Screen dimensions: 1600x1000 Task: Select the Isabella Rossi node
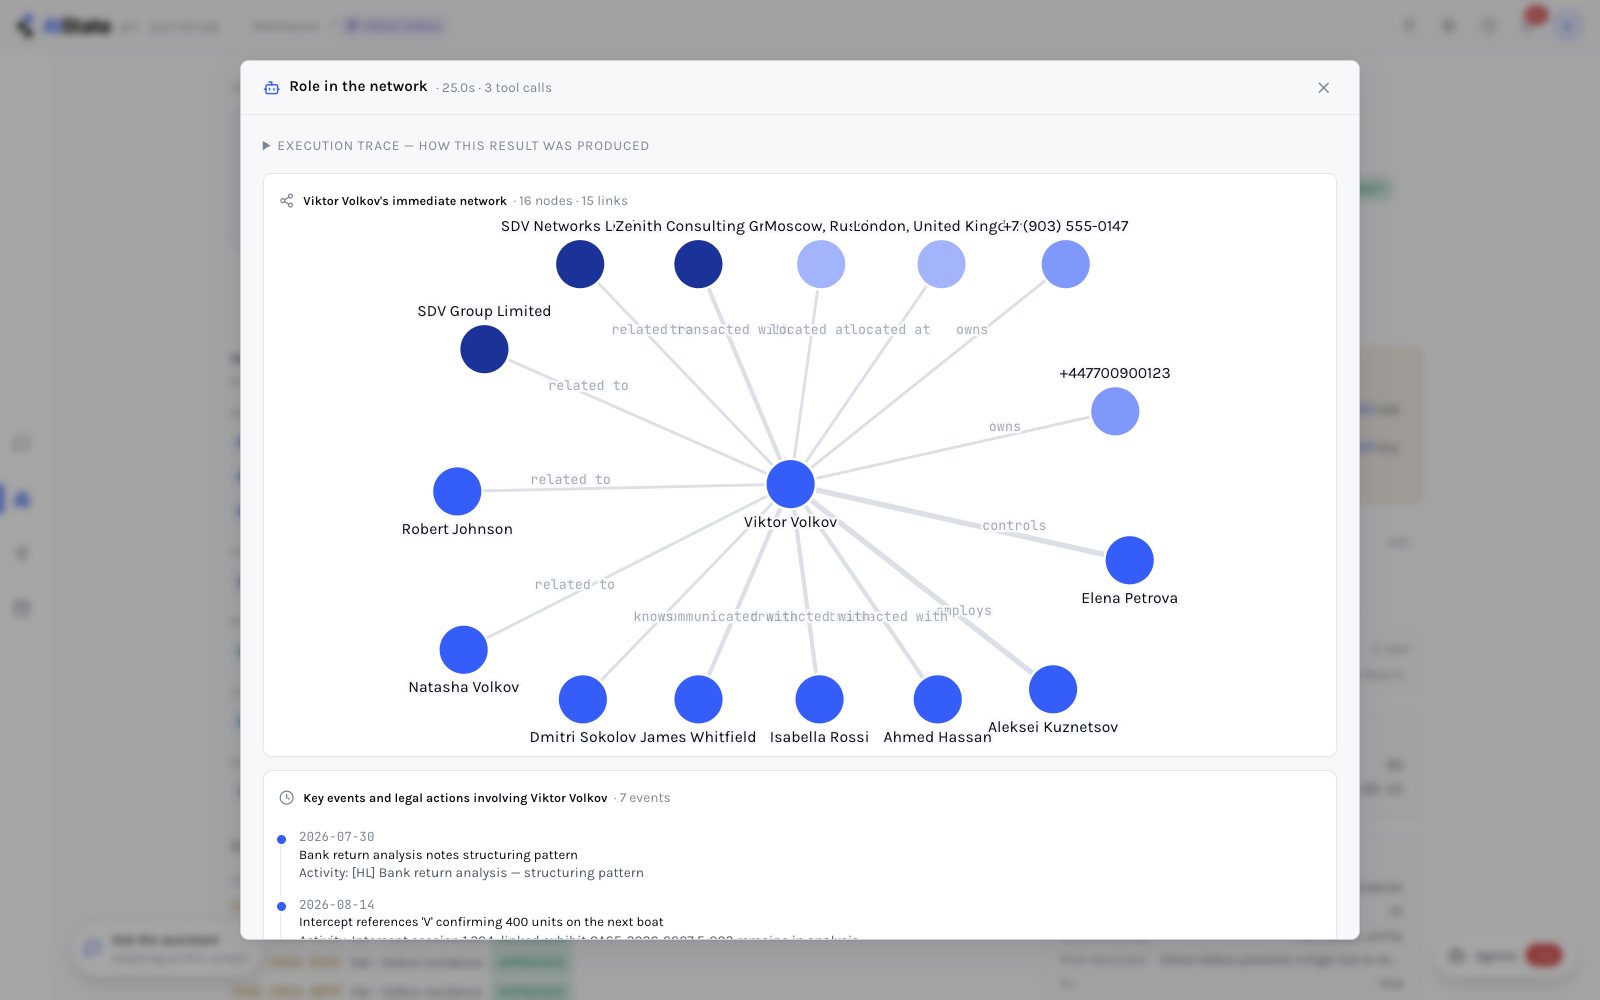click(x=819, y=699)
